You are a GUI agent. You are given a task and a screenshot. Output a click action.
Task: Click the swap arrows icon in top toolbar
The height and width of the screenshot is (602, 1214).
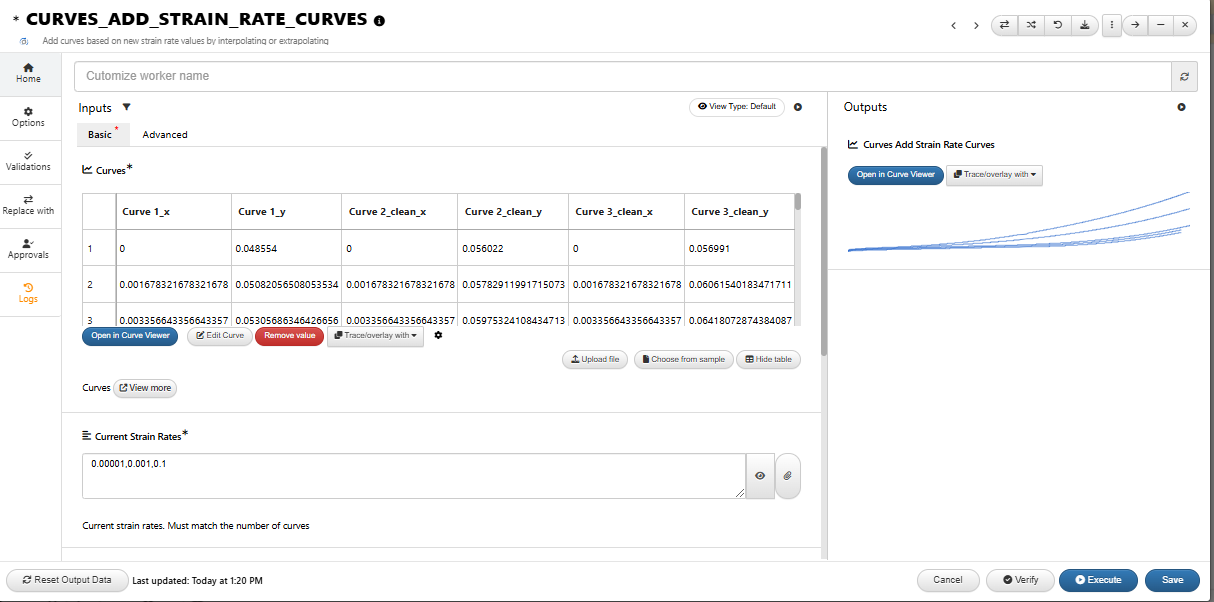(x=1005, y=25)
